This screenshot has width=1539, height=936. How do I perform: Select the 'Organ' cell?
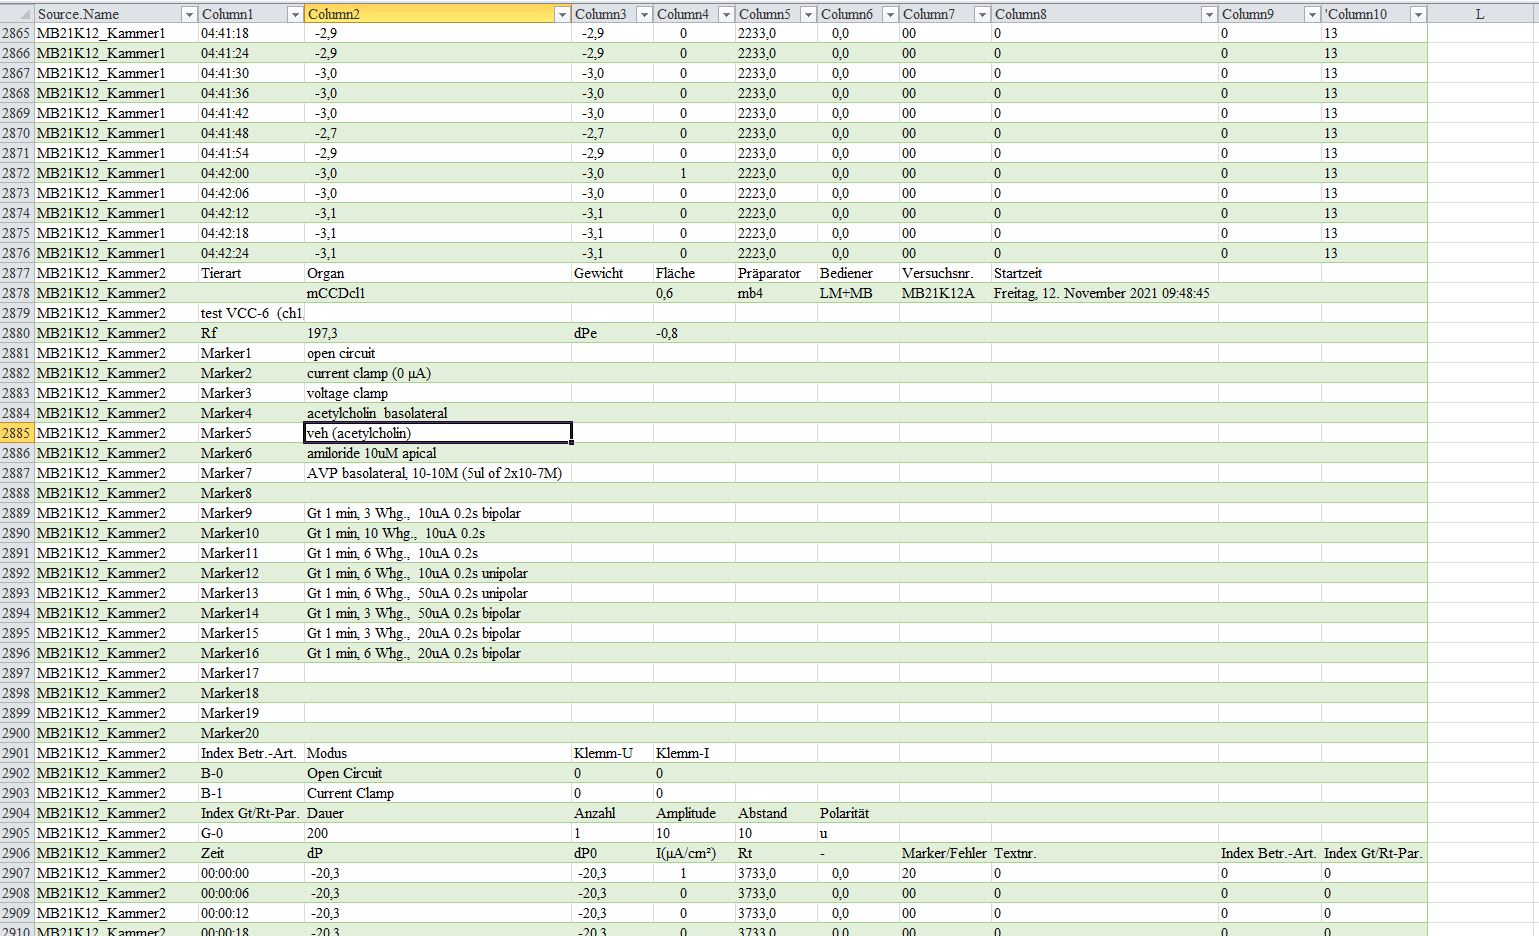437,273
